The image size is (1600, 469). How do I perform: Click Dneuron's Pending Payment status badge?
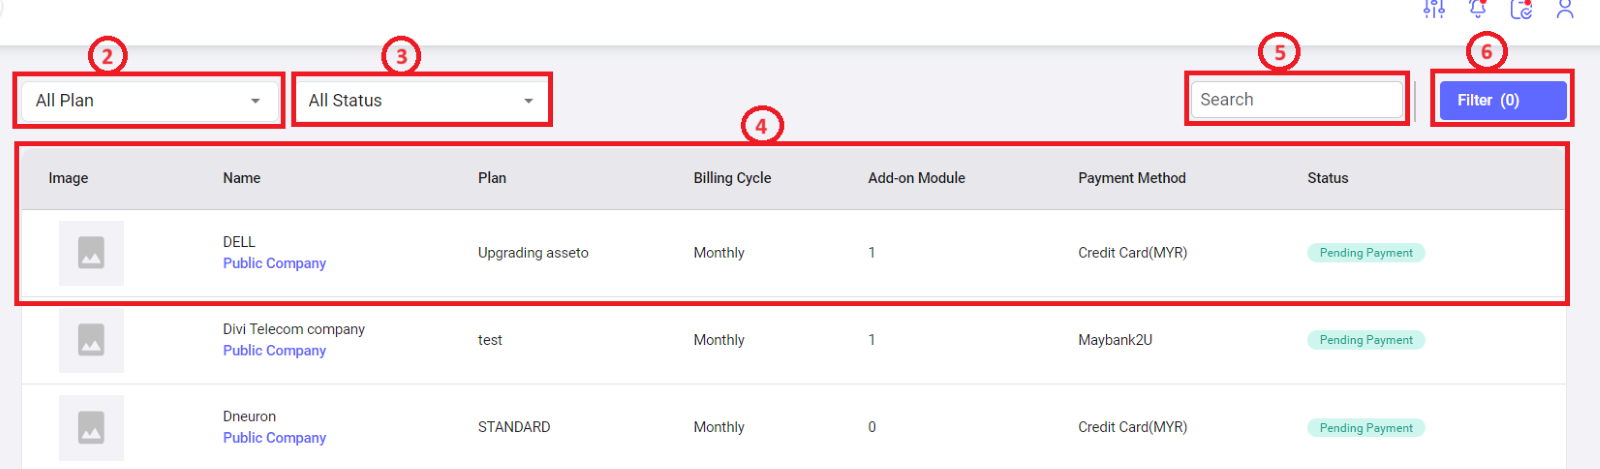pyautogui.click(x=1366, y=428)
